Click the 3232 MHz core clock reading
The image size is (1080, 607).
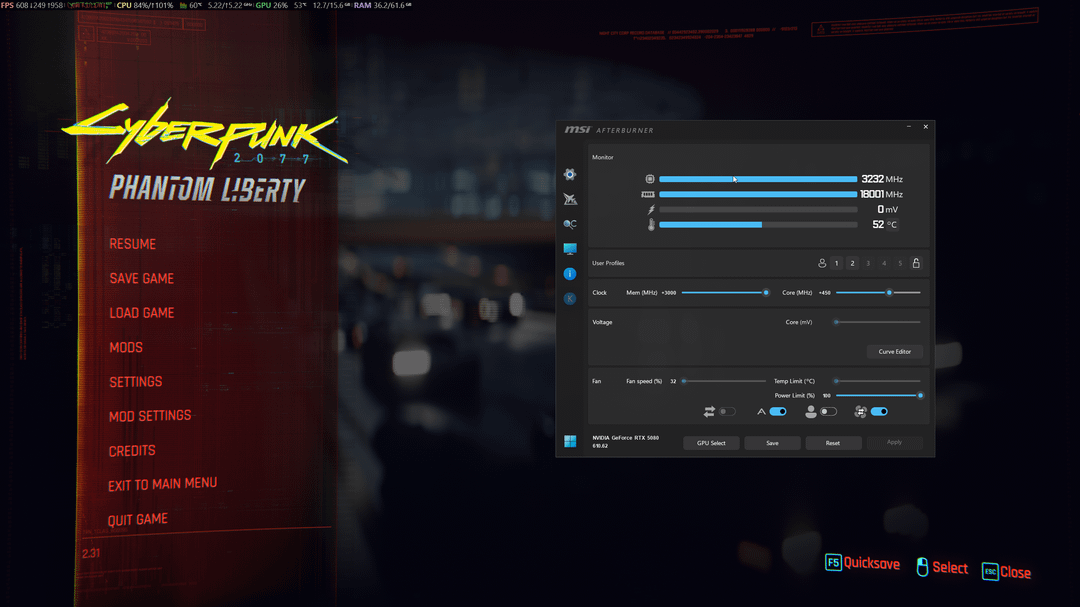(x=882, y=179)
